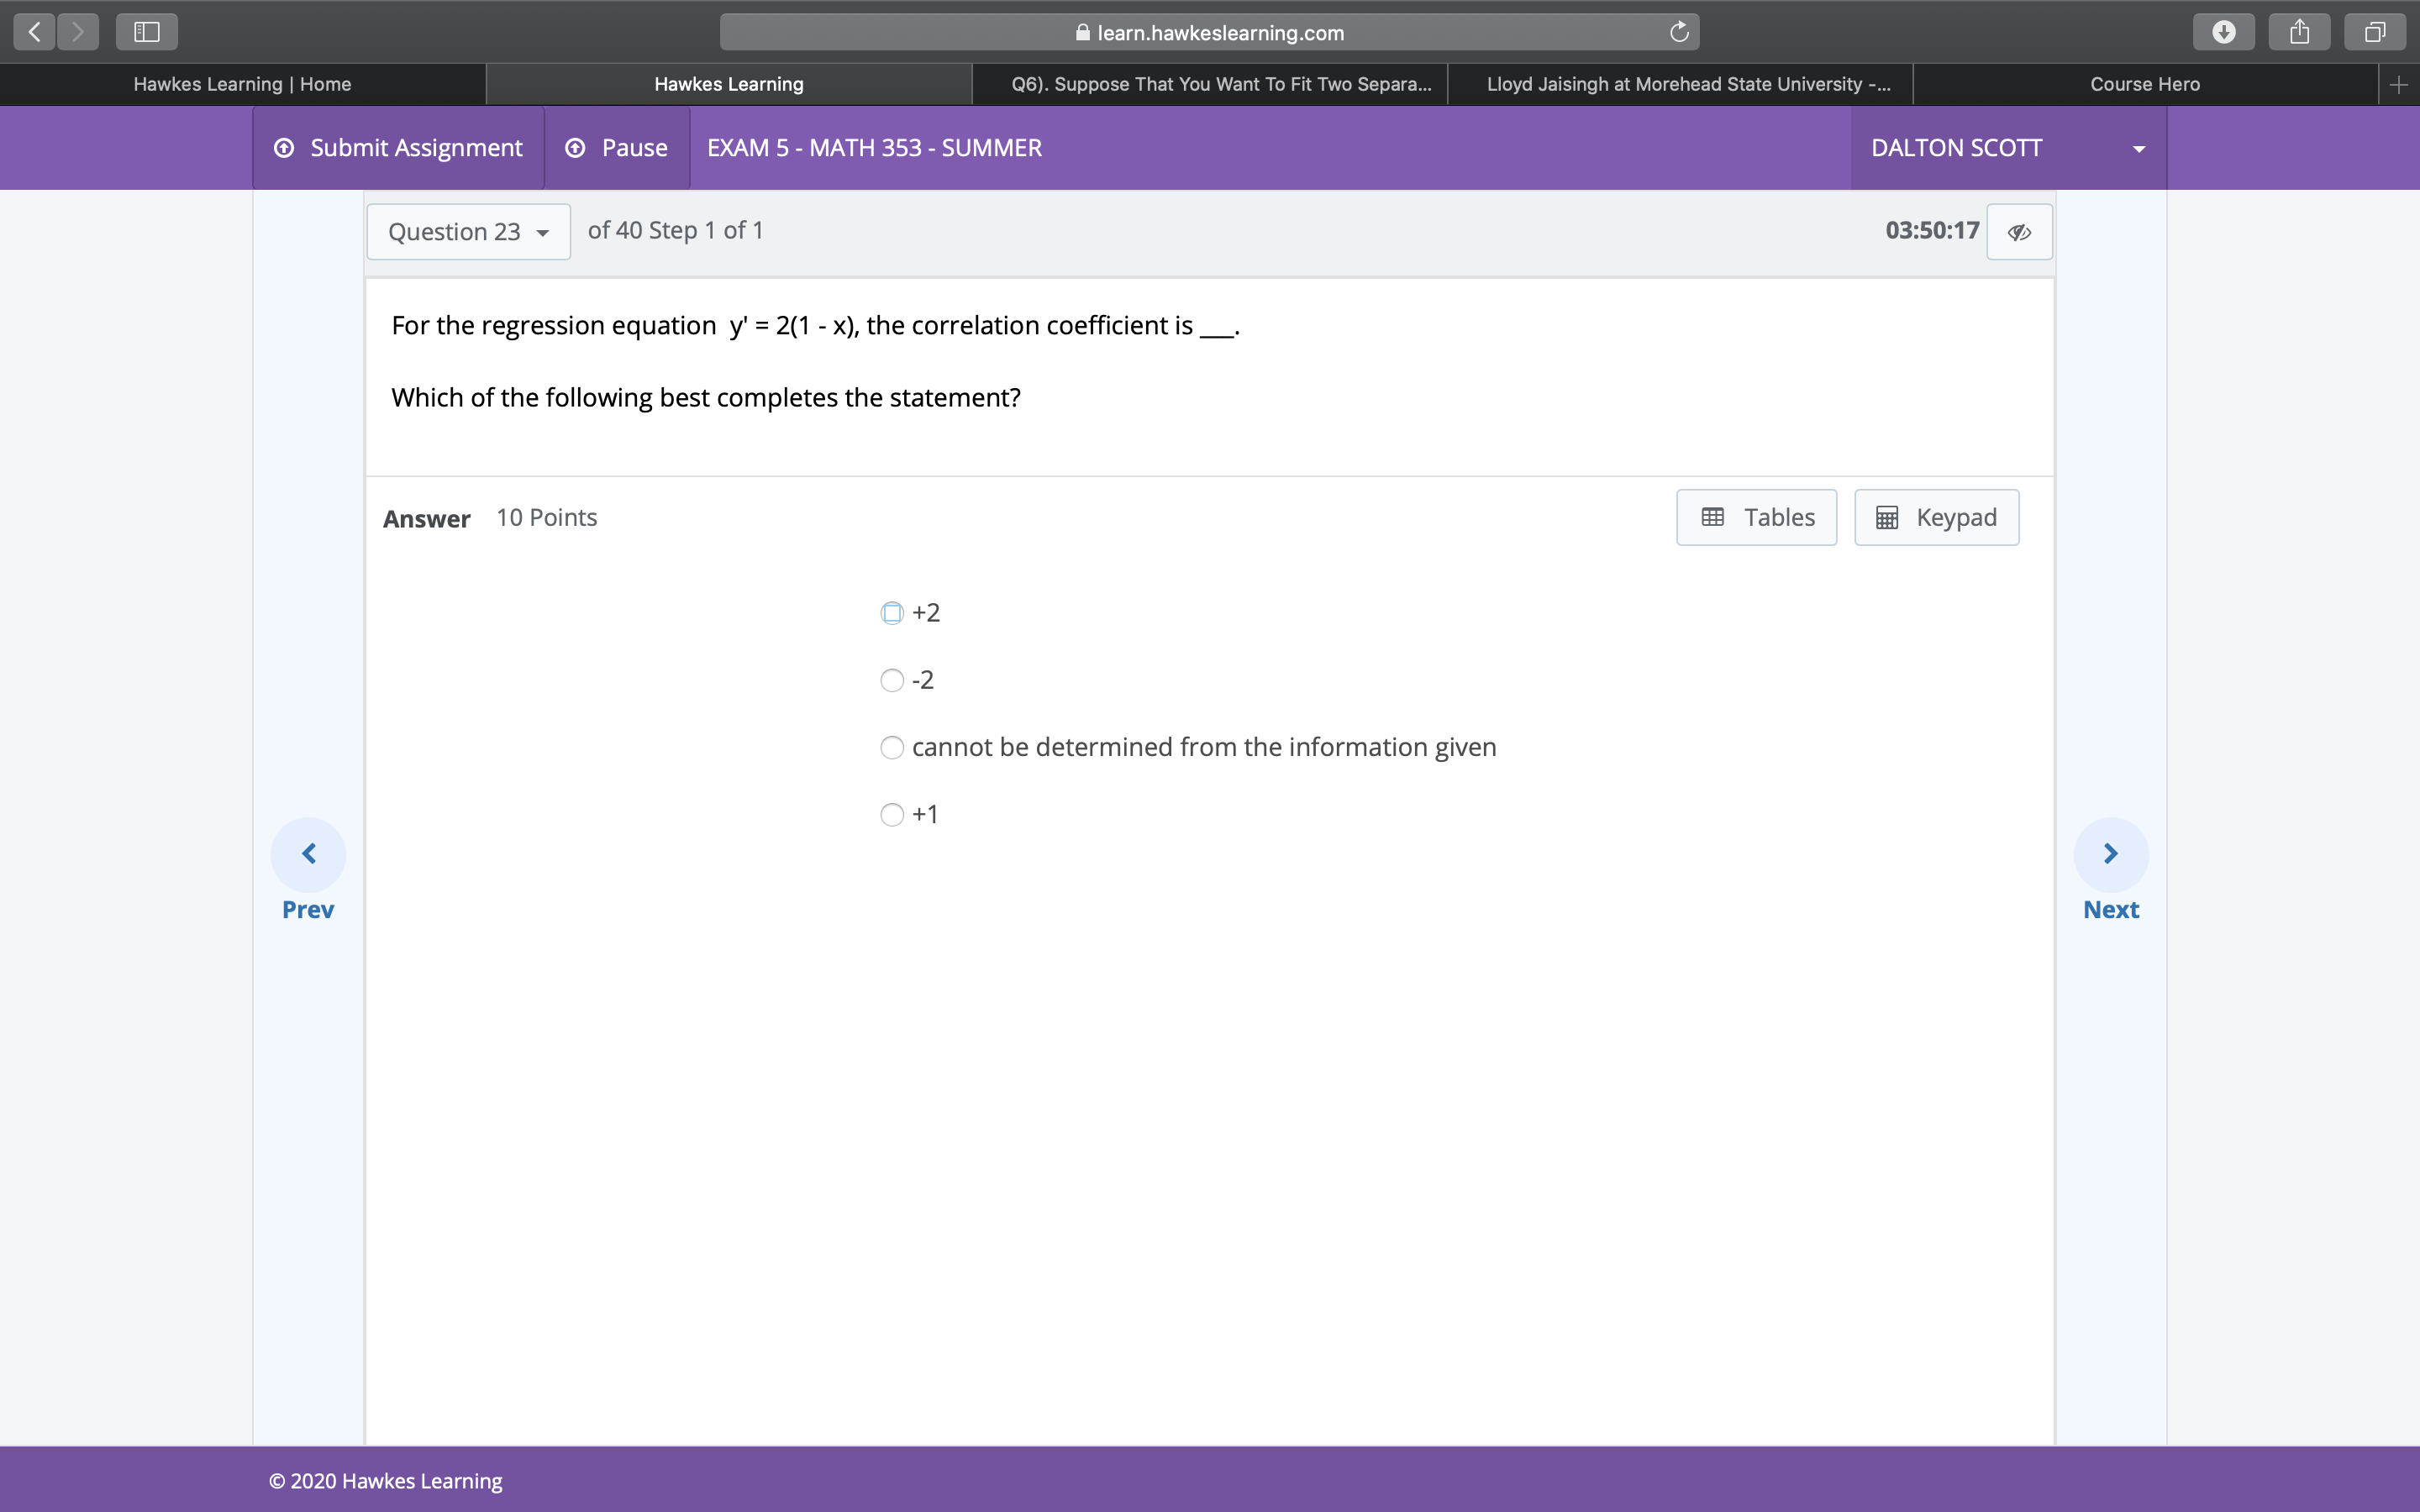
Task: Open the Tables panel
Action: coord(1756,517)
